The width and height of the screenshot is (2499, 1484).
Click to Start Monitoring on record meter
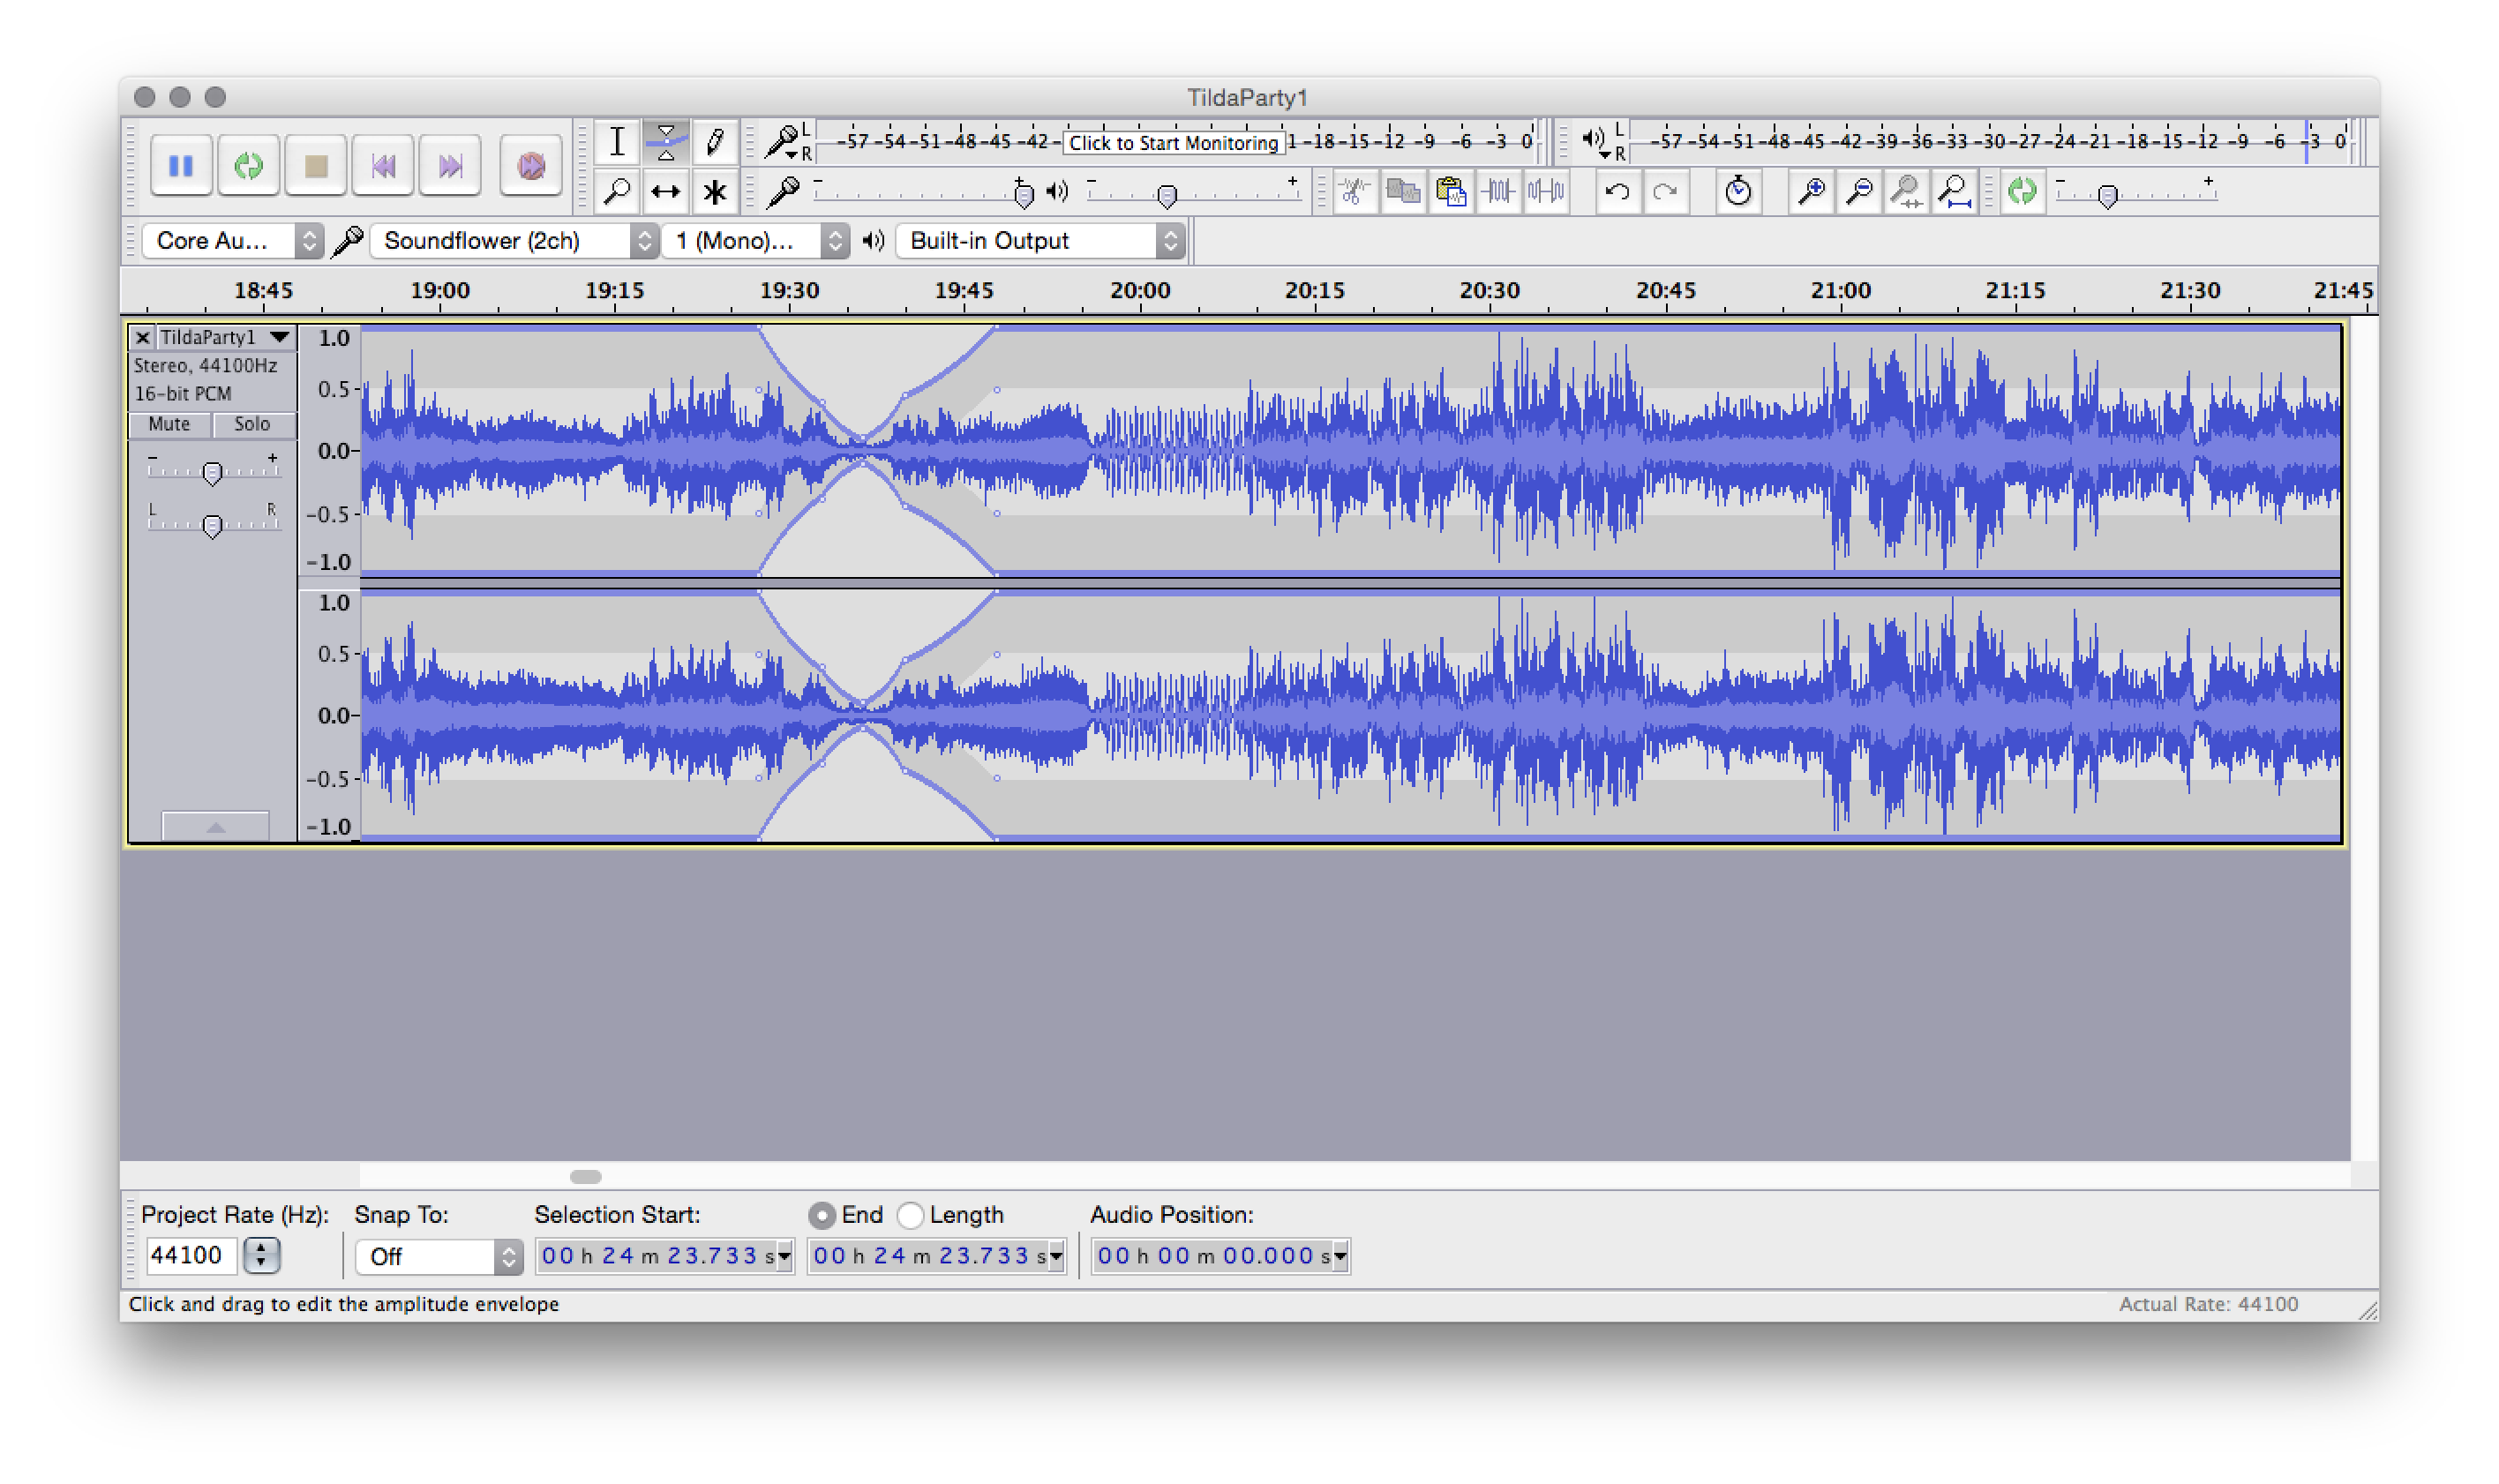tap(1173, 142)
